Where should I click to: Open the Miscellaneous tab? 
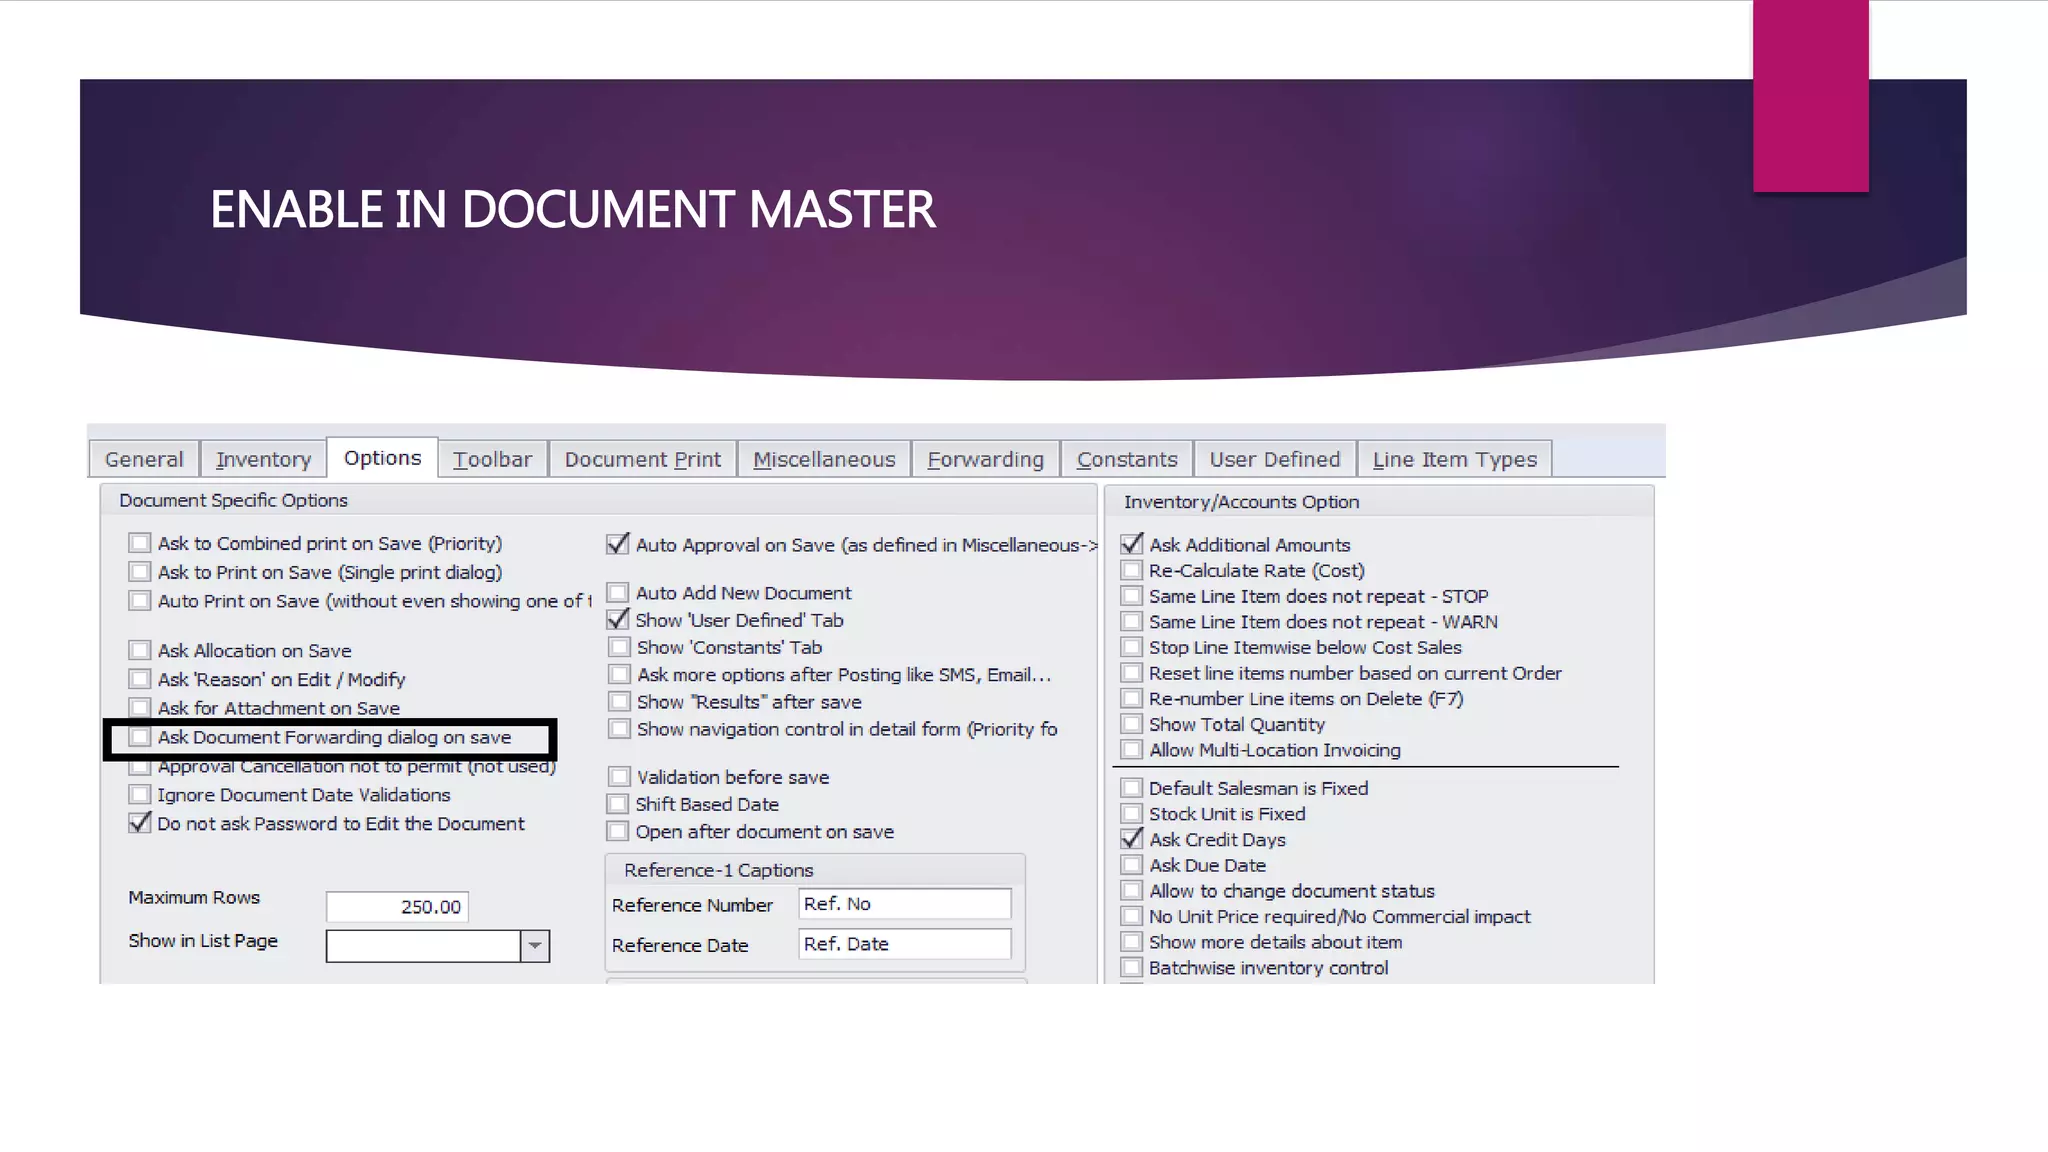(824, 459)
